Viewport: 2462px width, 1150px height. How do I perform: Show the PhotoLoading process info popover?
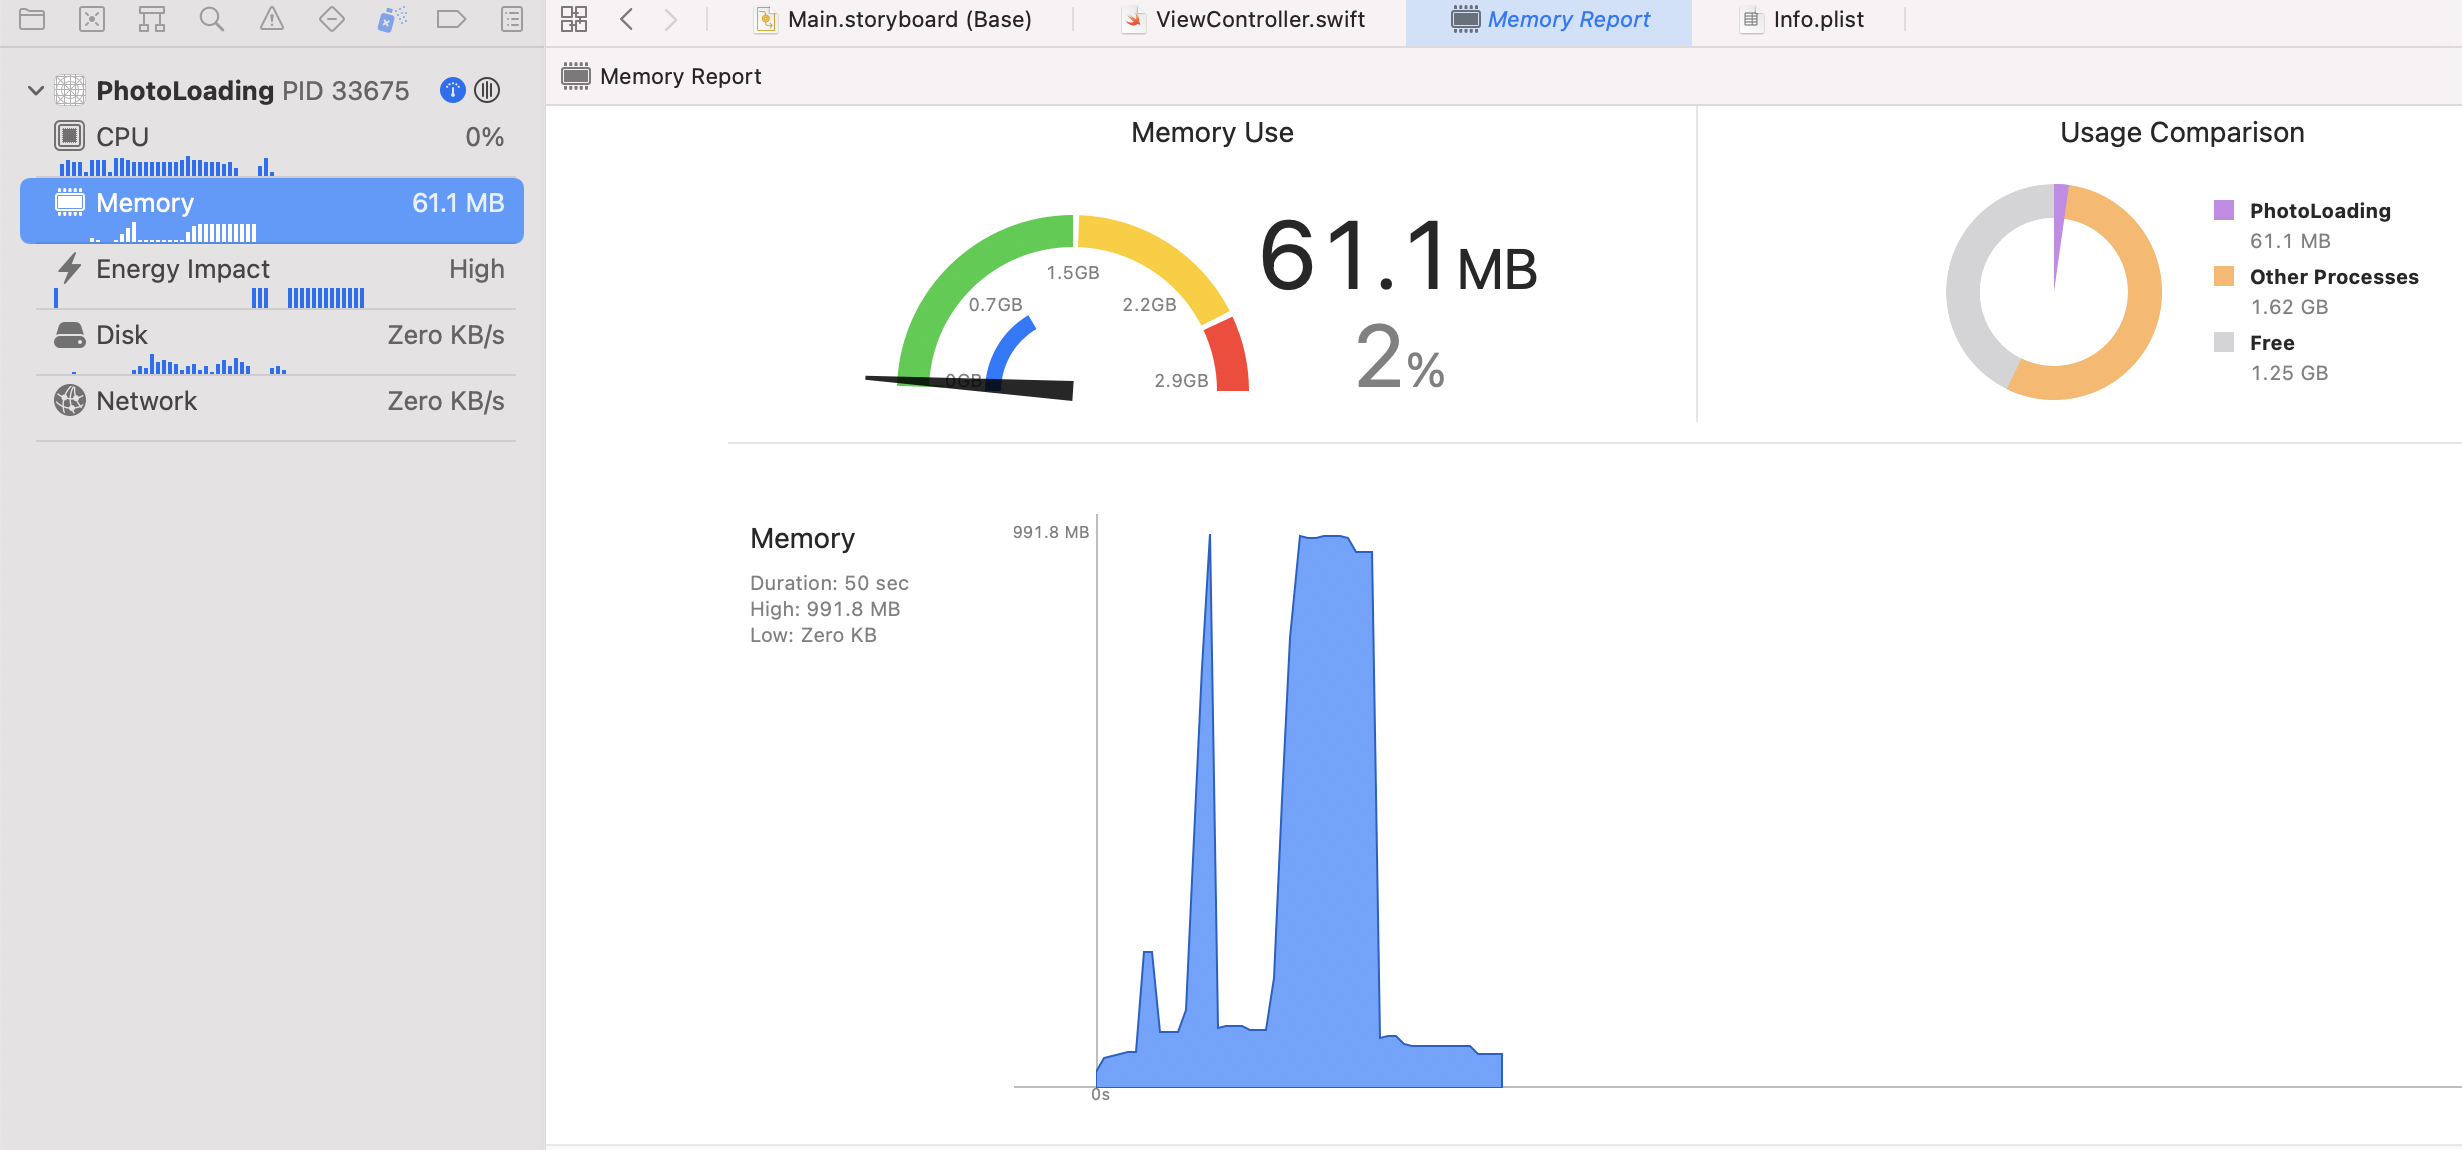[452, 90]
